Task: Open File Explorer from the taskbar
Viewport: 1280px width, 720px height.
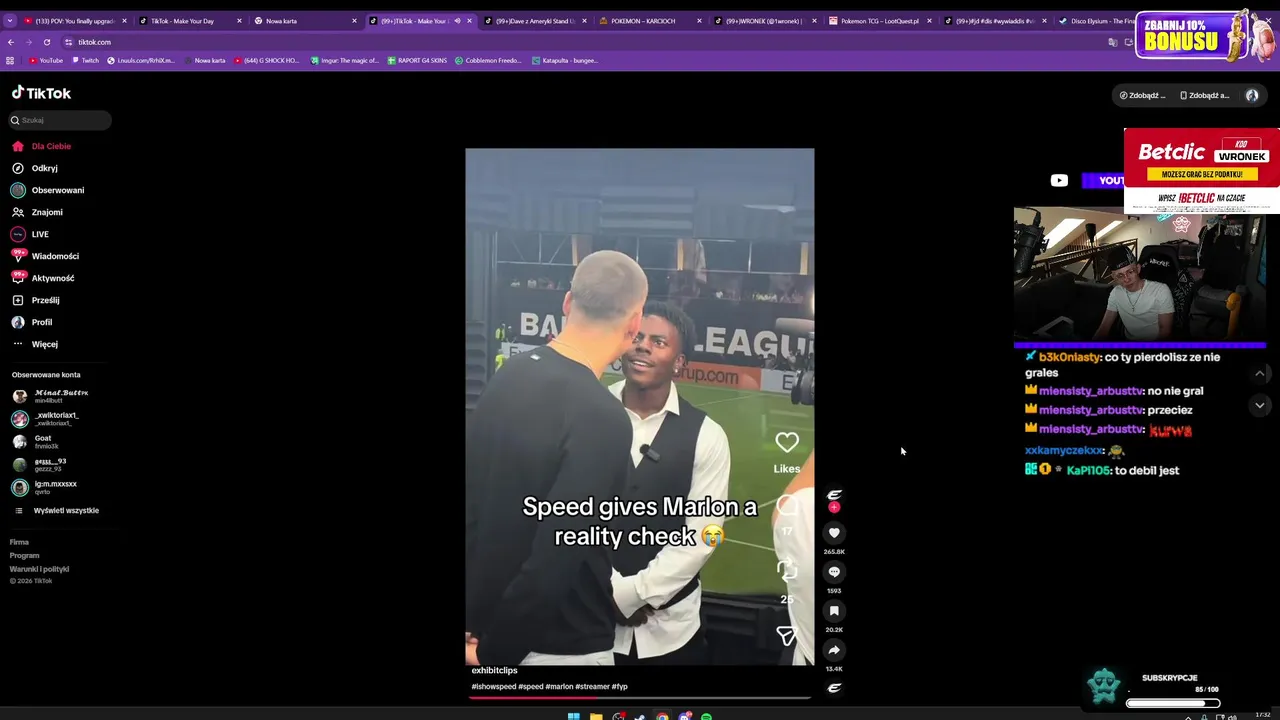Action: (596, 715)
